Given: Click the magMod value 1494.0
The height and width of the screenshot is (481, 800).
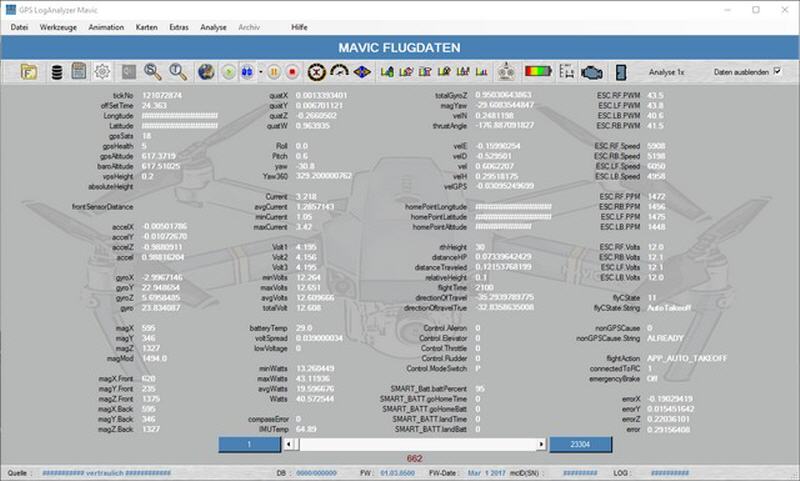Looking at the screenshot, I should point(155,359).
